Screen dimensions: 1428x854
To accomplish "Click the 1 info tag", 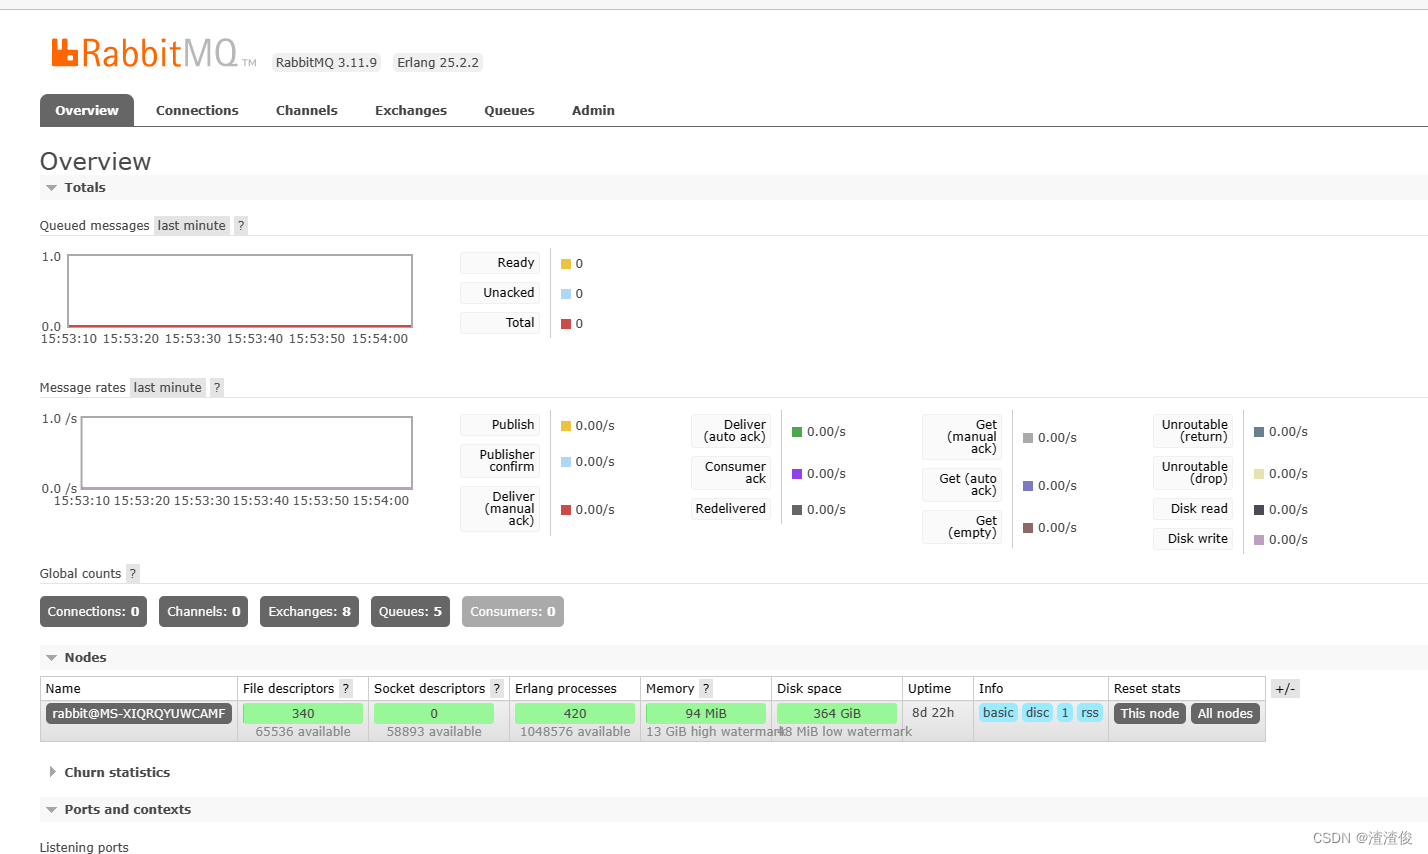I will [1065, 713].
